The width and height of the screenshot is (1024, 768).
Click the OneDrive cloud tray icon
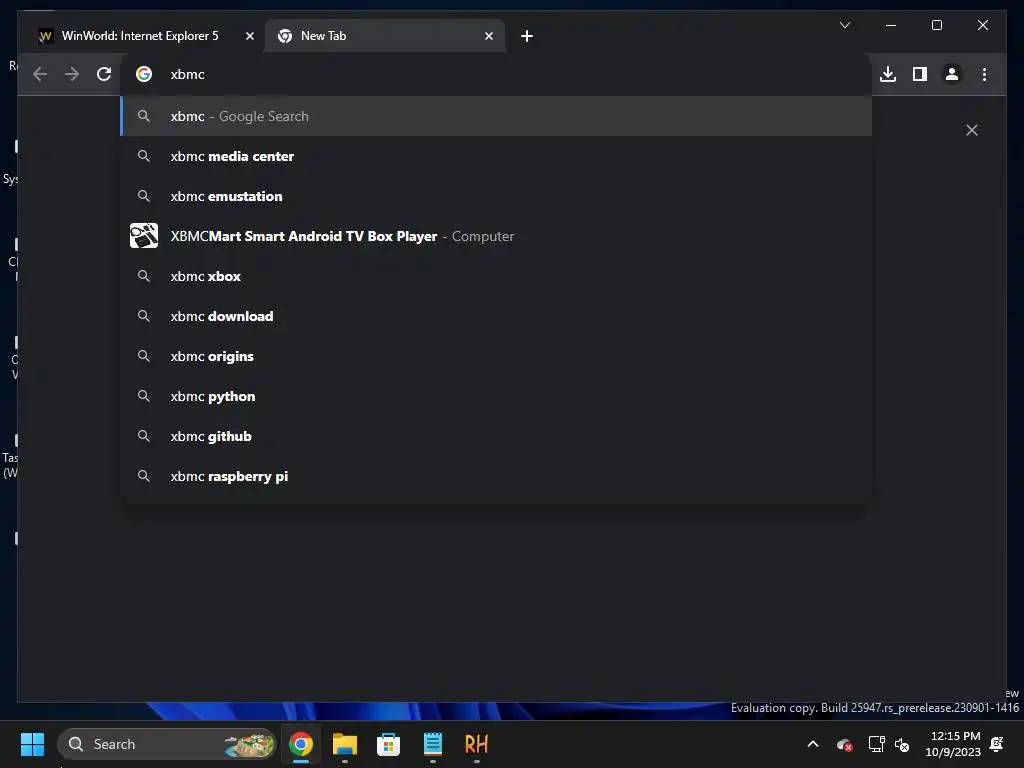pos(844,744)
